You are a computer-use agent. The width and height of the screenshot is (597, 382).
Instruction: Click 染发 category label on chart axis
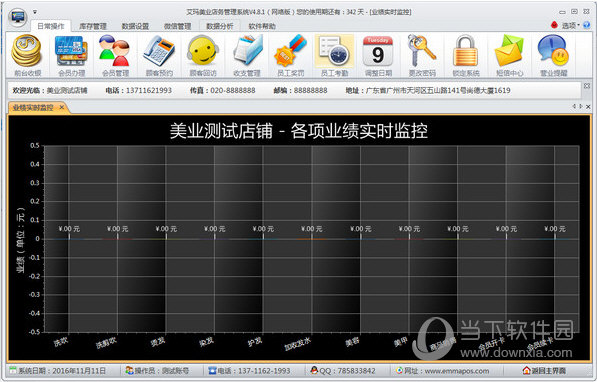point(206,341)
